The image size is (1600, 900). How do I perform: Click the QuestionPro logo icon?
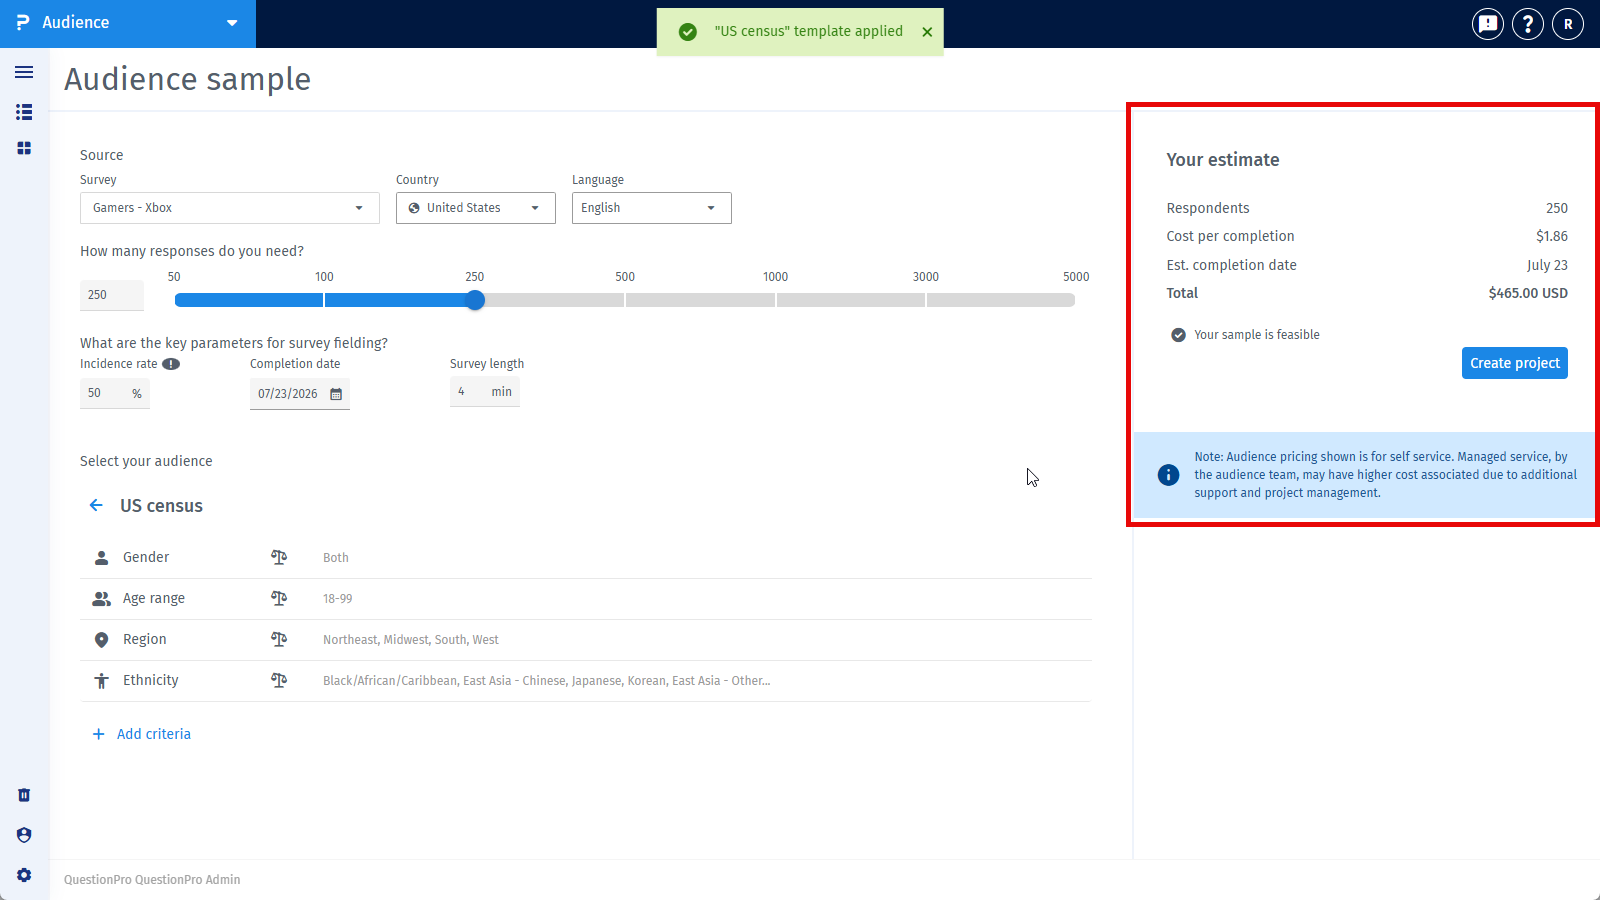coord(23,22)
